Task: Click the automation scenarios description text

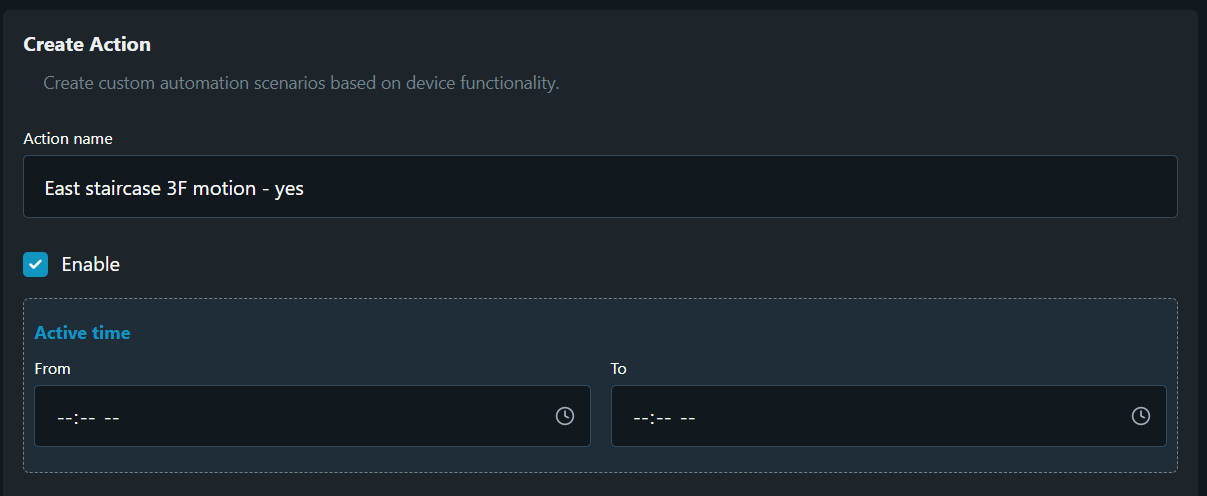Action: tap(301, 83)
